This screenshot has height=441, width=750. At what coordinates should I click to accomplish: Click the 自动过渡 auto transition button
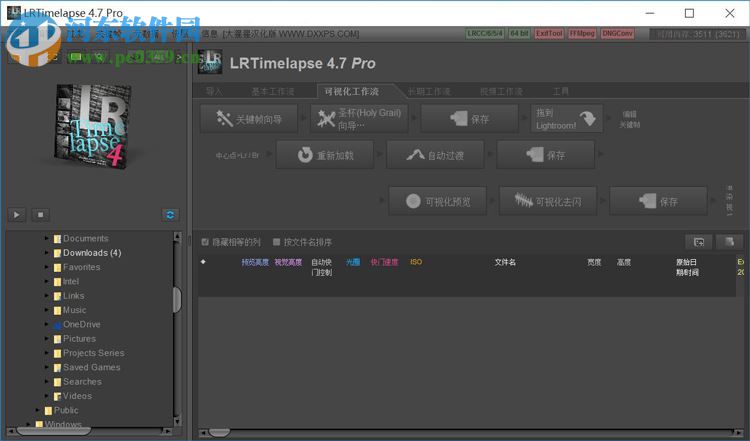435,155
